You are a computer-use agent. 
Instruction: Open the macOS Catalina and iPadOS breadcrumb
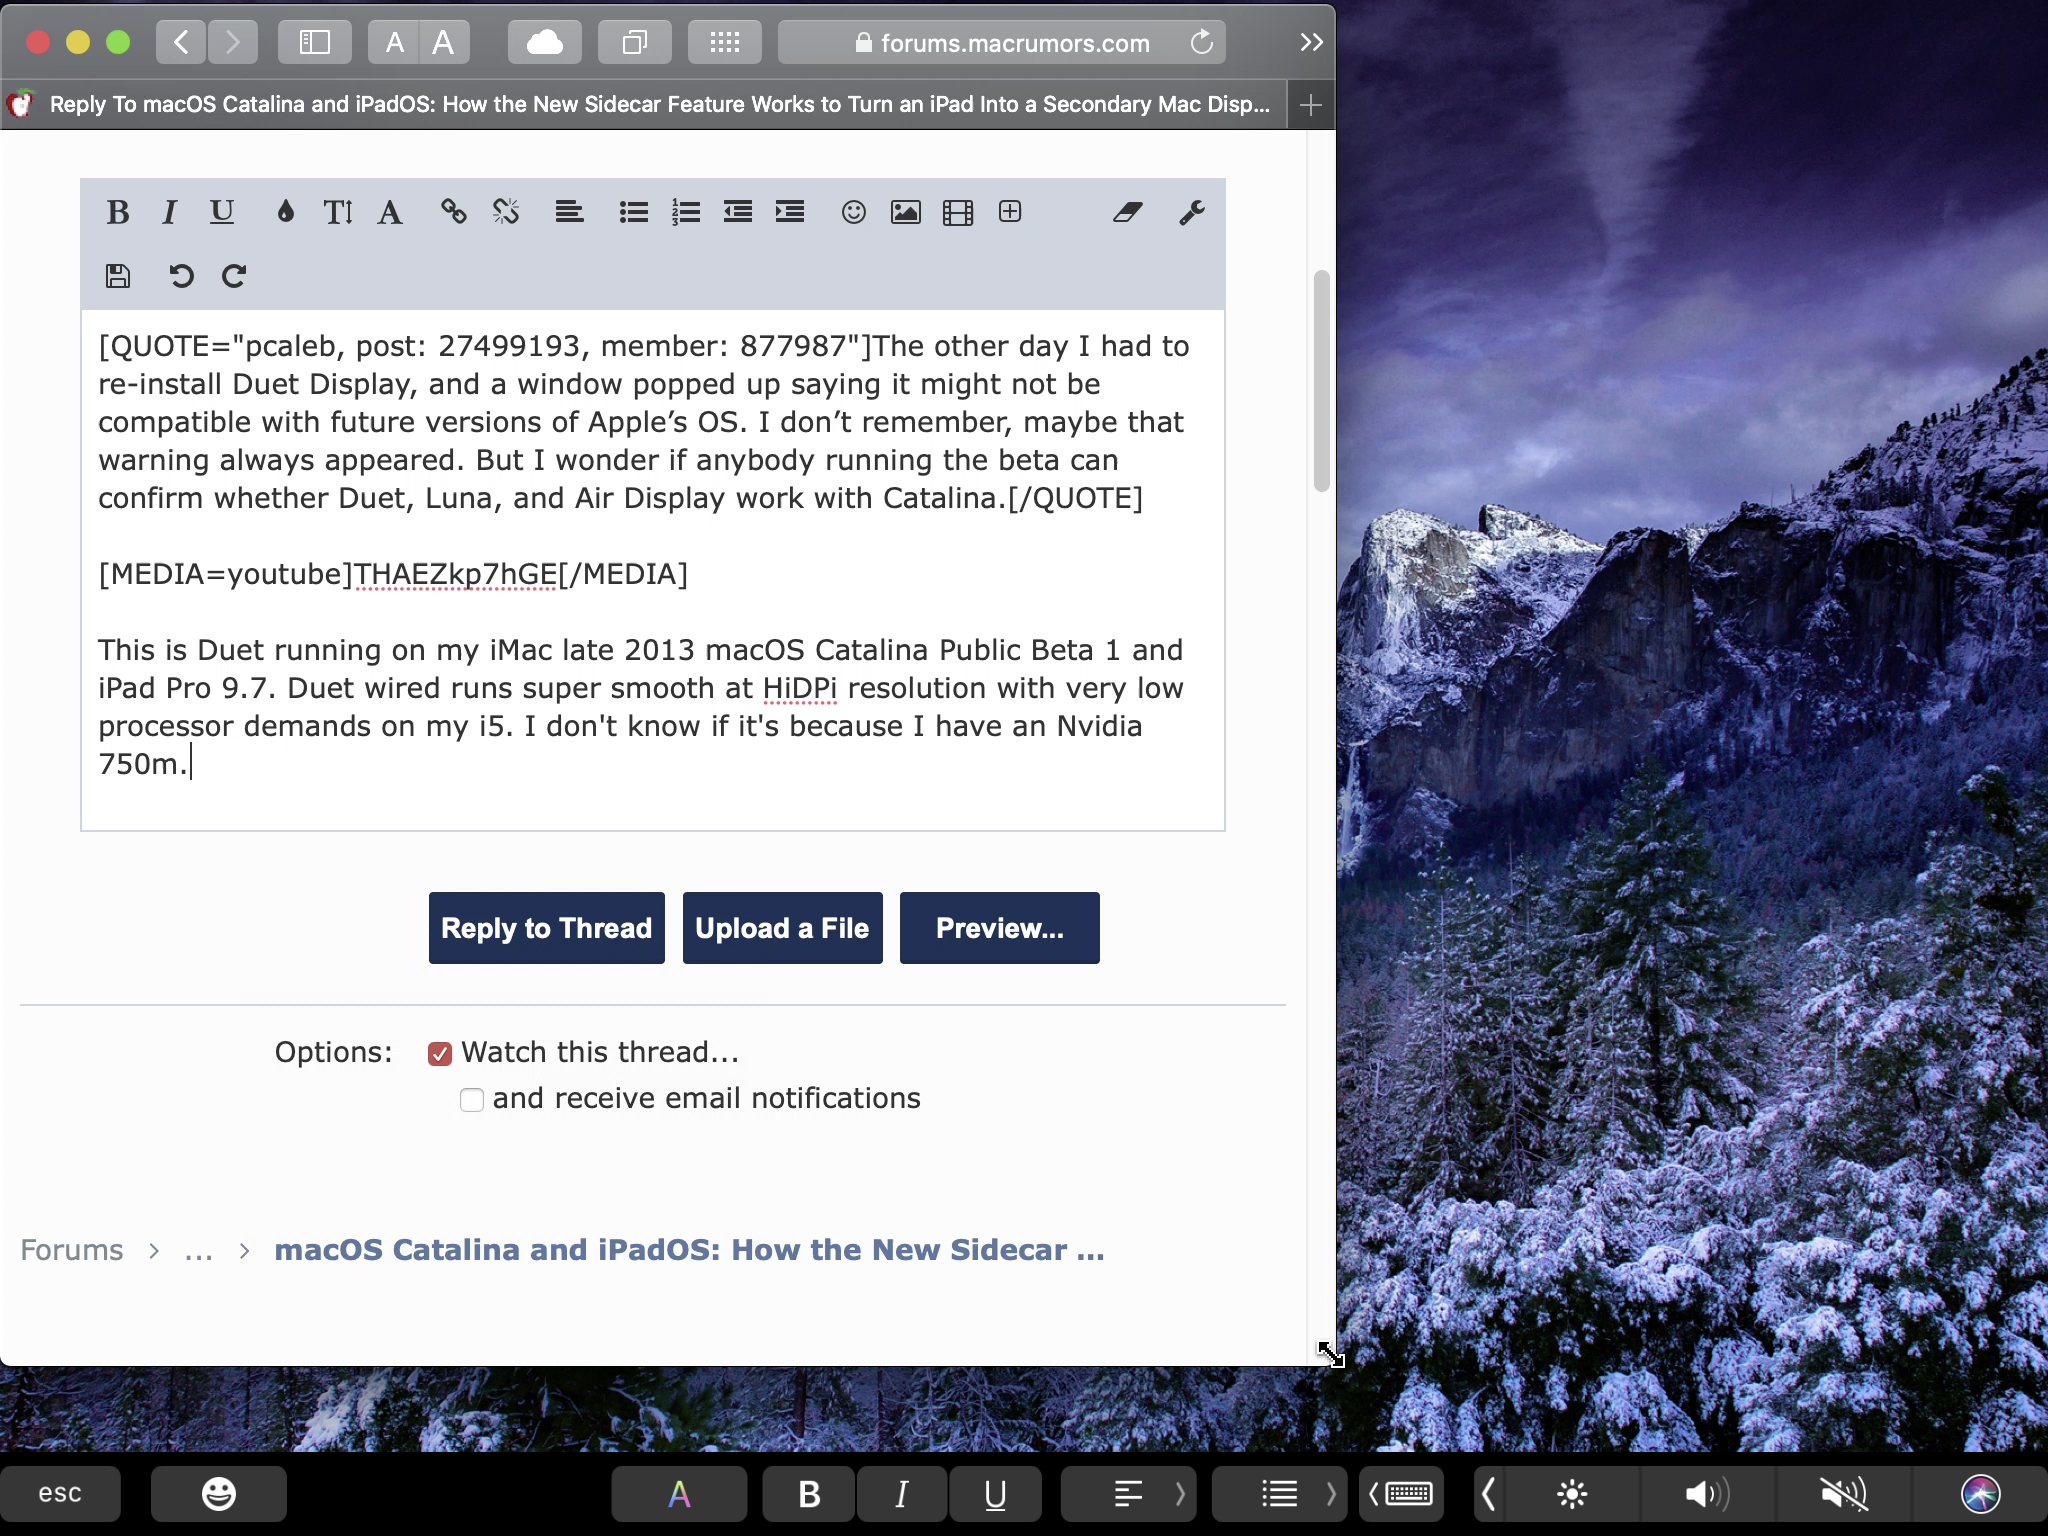click(x=689, y=1250)
